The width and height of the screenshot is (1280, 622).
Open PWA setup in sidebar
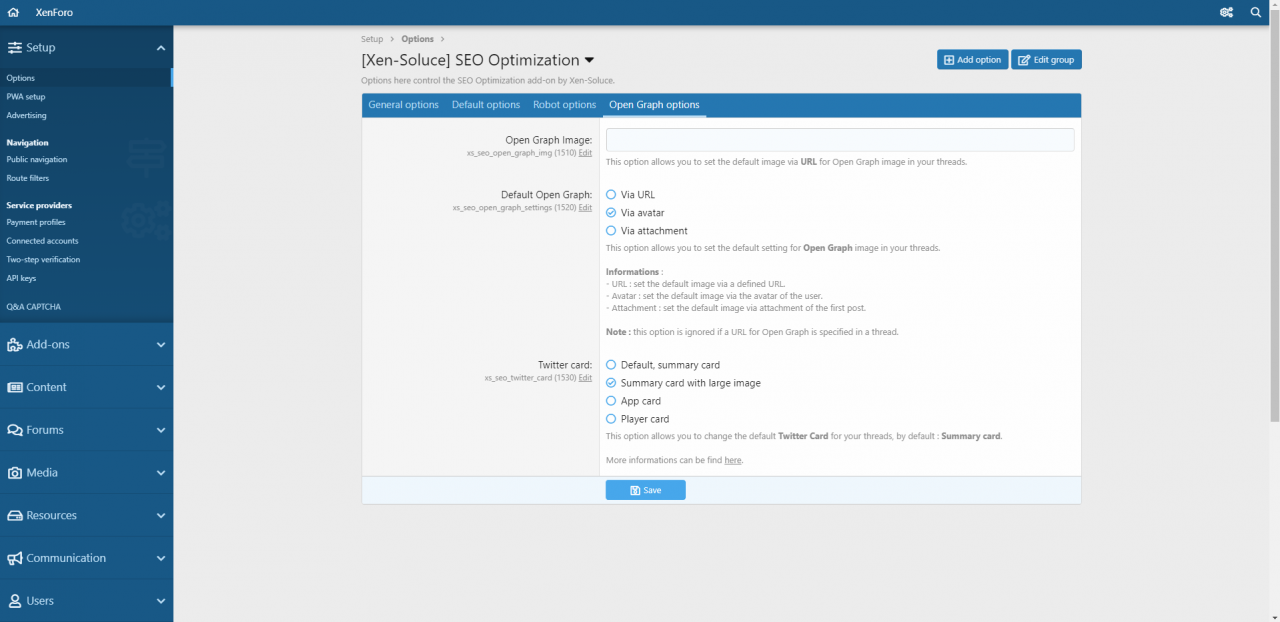tap(86, 97)
